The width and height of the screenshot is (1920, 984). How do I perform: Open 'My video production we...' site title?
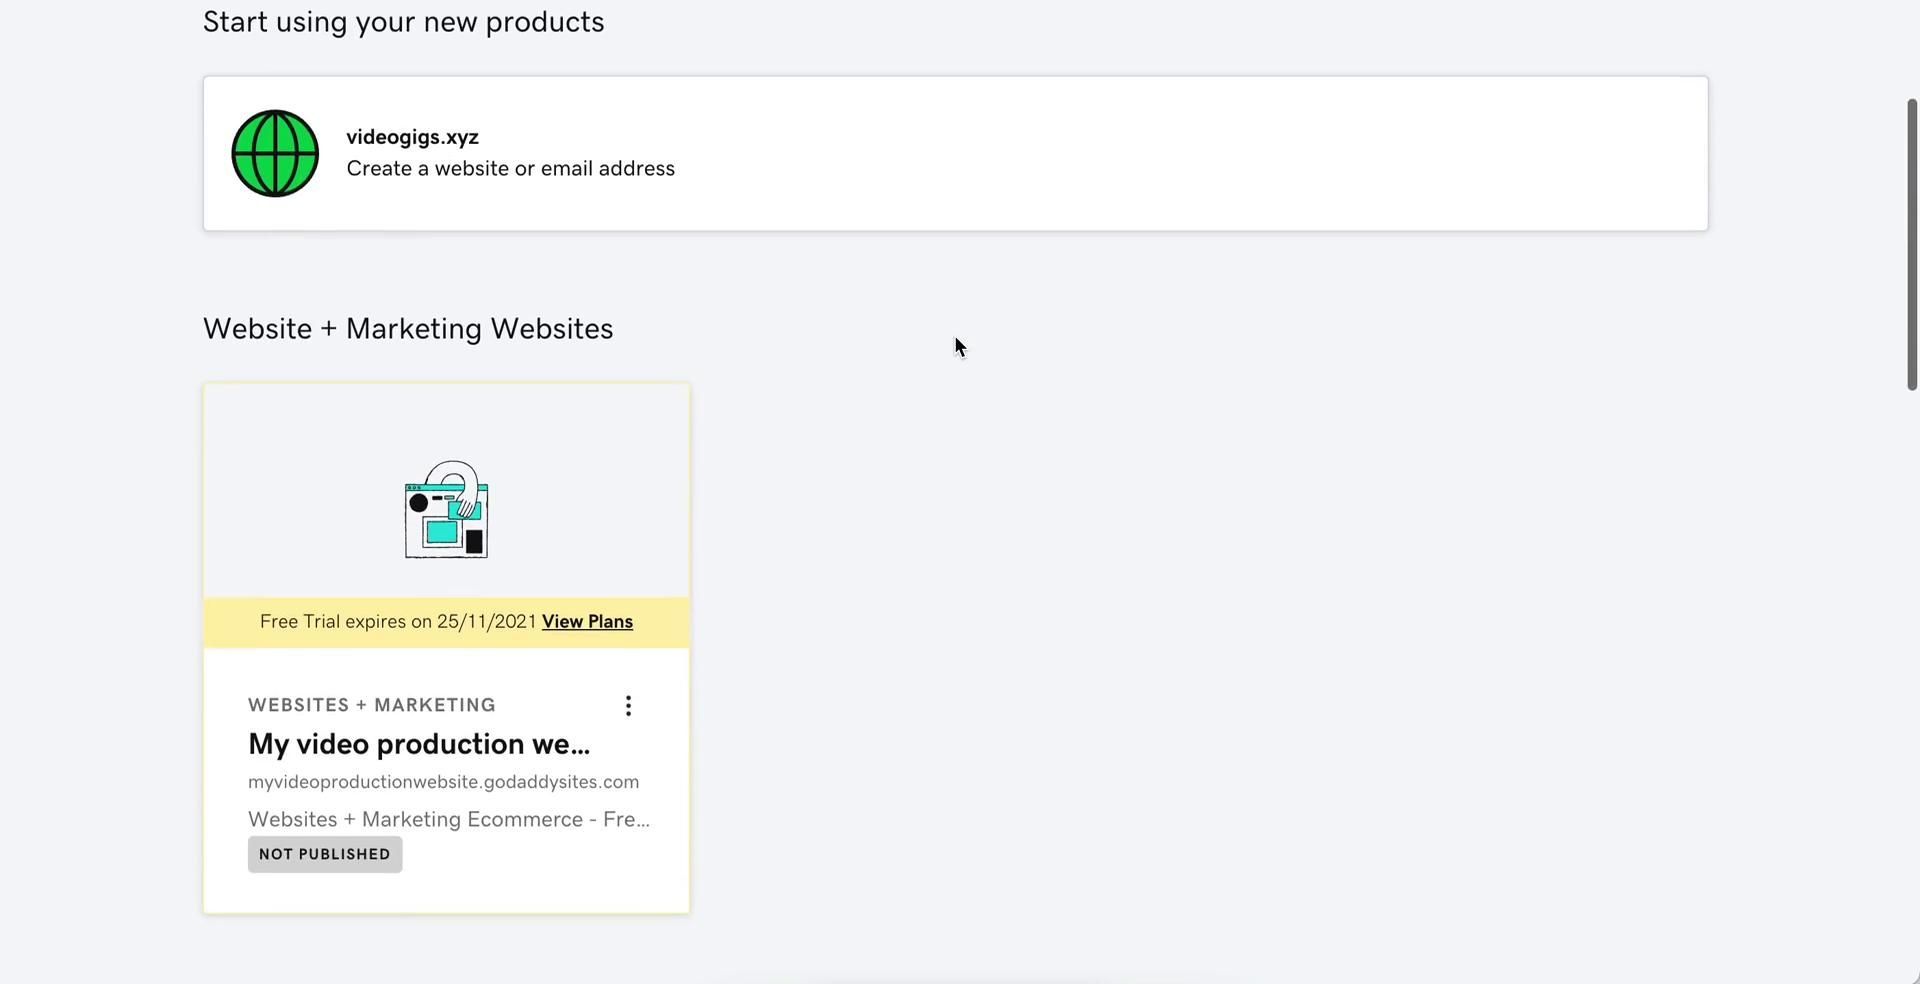tap(419, 744)
